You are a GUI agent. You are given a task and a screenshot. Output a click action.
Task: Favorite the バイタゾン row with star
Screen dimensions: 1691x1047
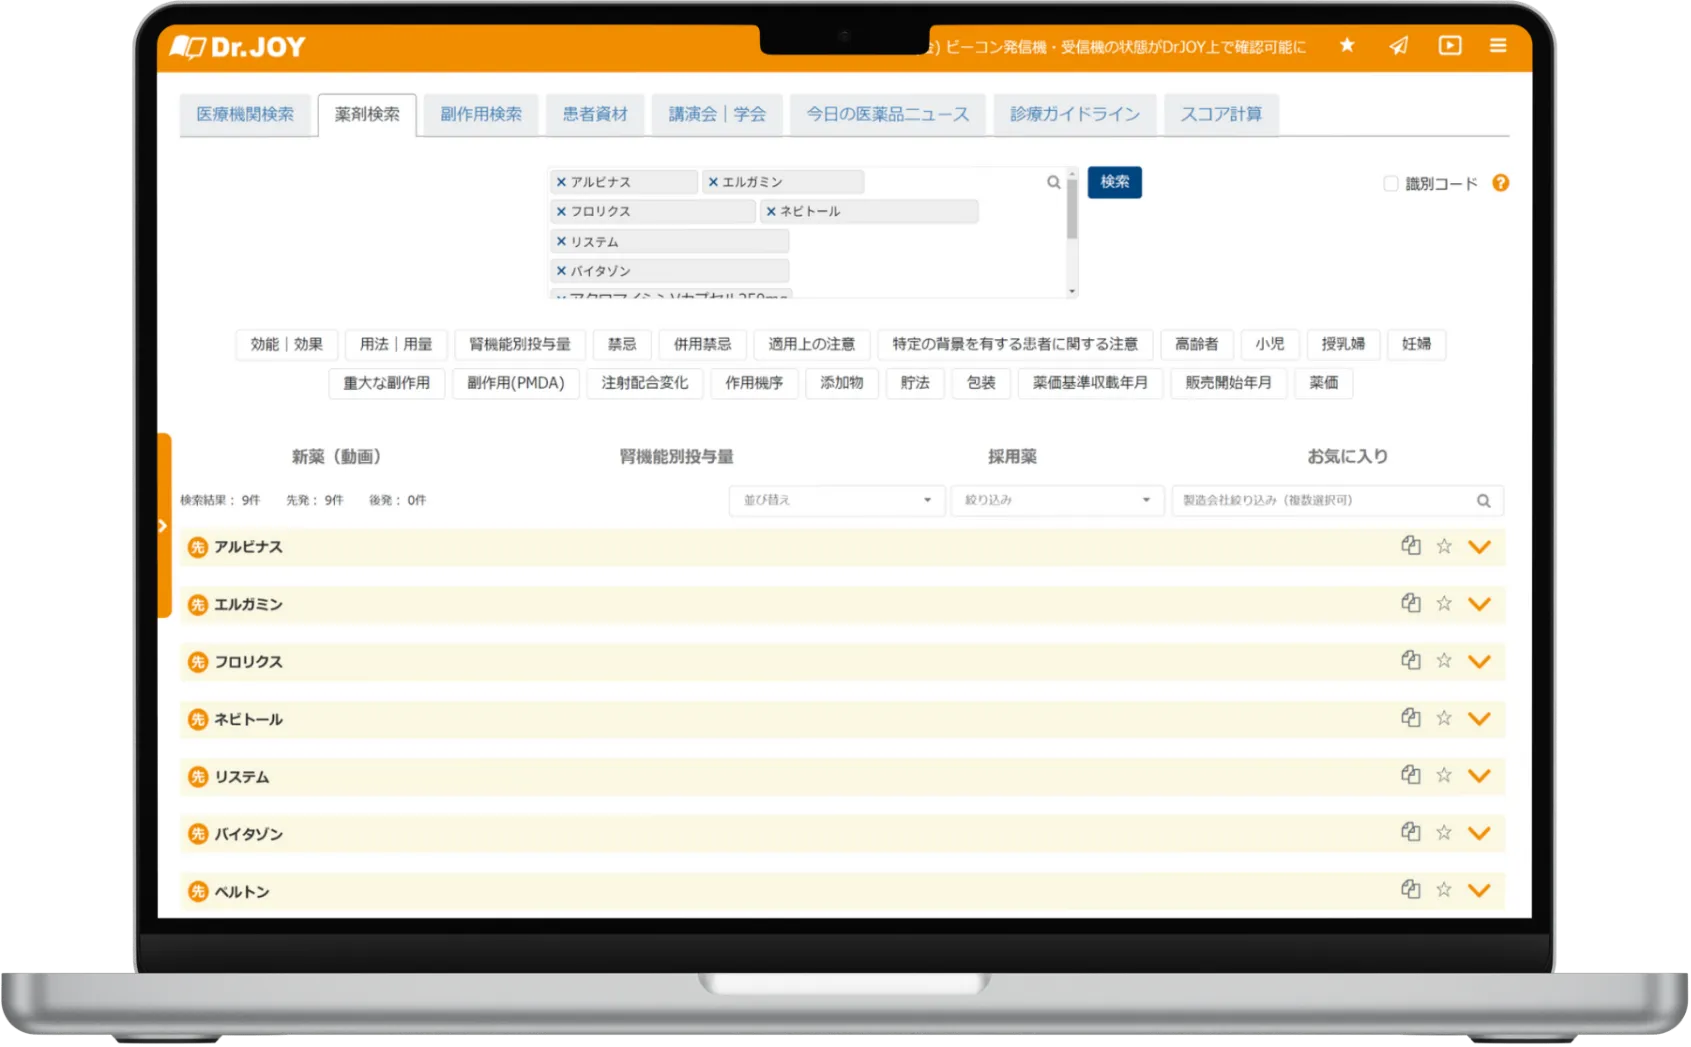tap(1444, 832)
